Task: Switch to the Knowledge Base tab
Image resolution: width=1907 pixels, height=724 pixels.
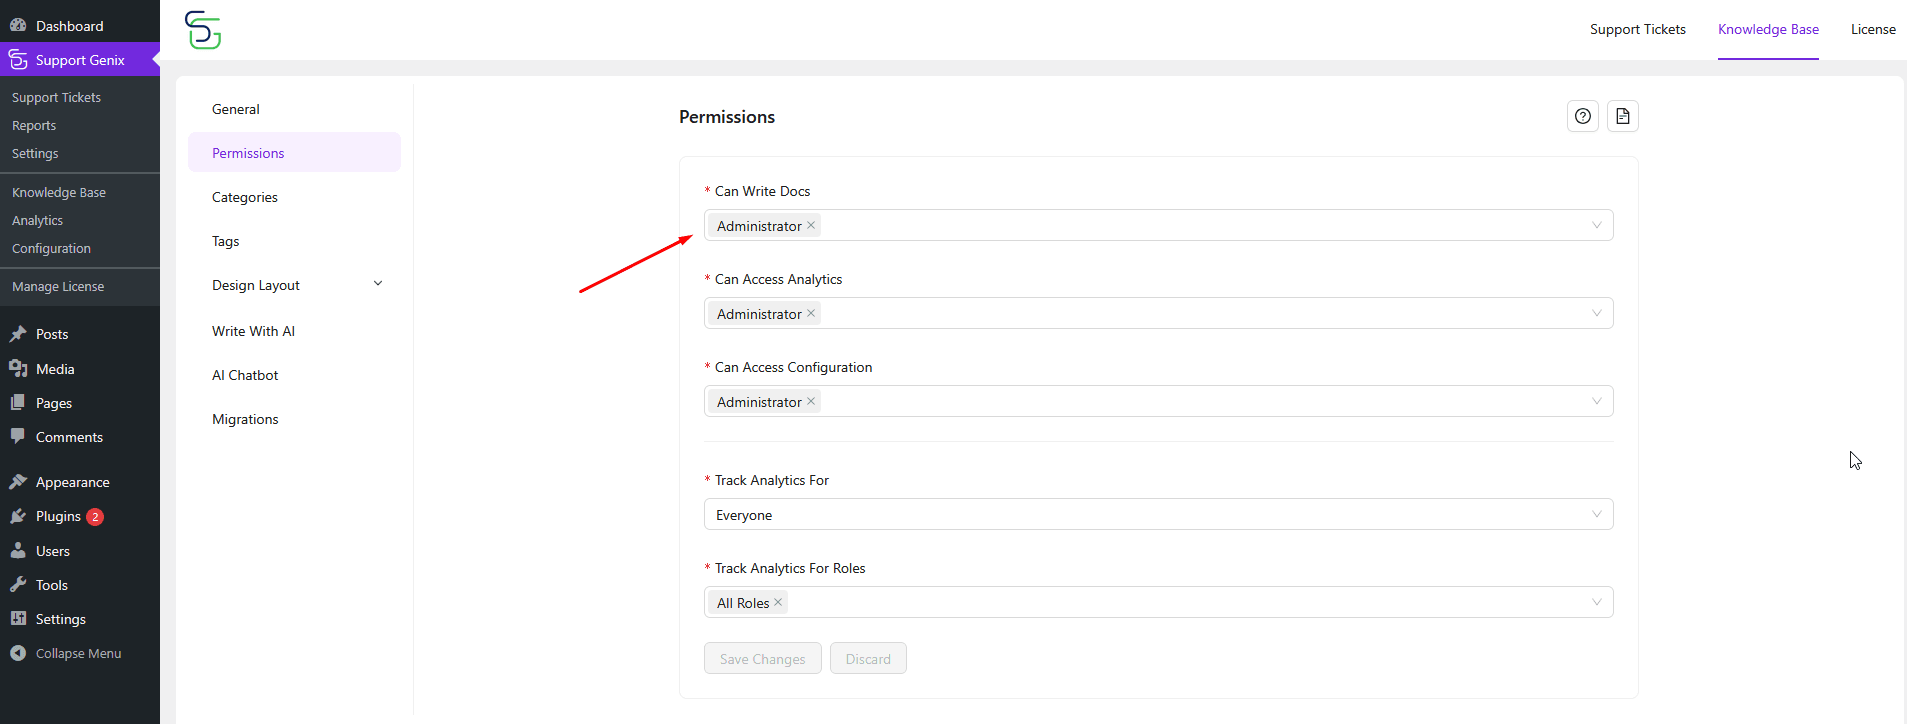Action: (1768, 29)
